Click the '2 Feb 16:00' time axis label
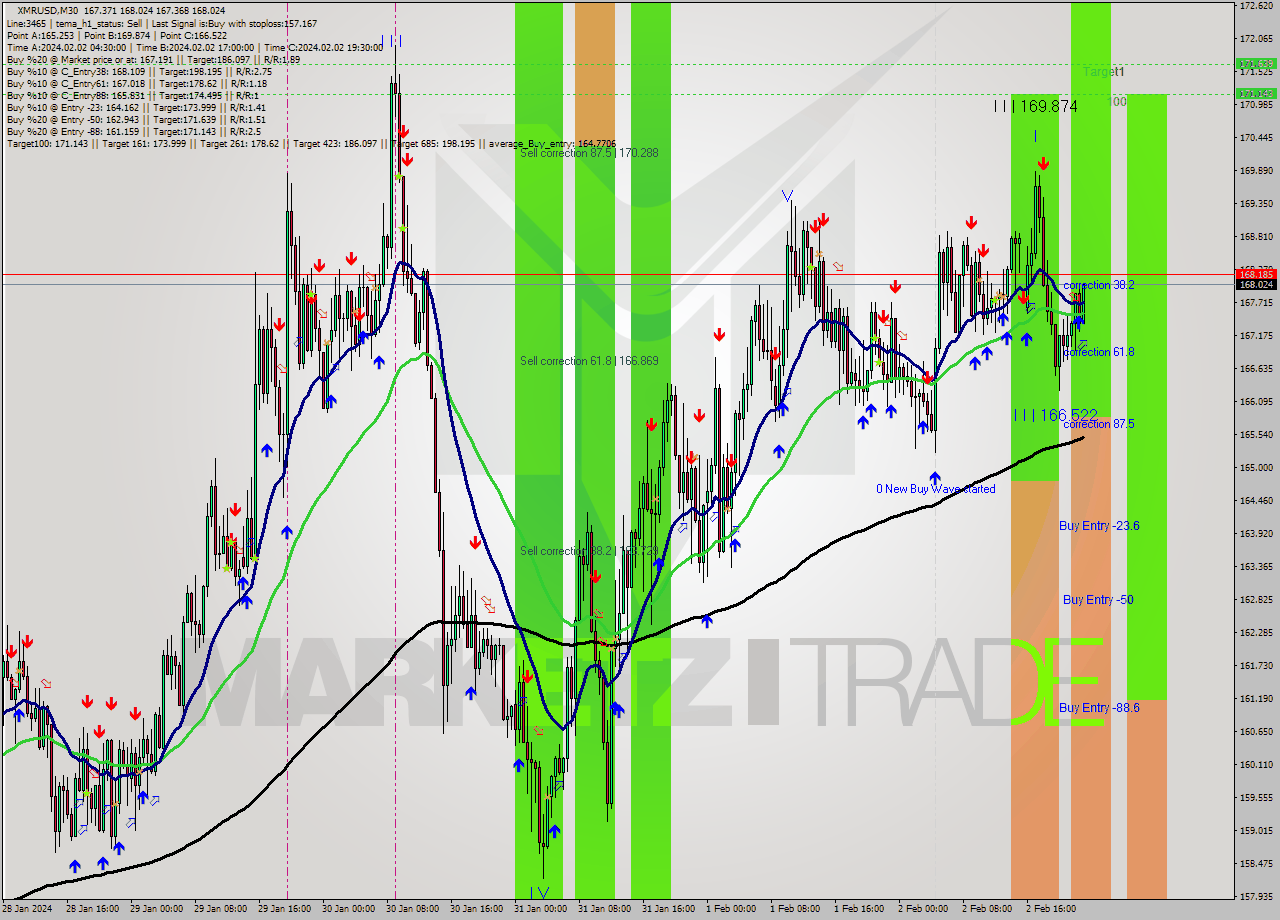 pos(1051,909)
